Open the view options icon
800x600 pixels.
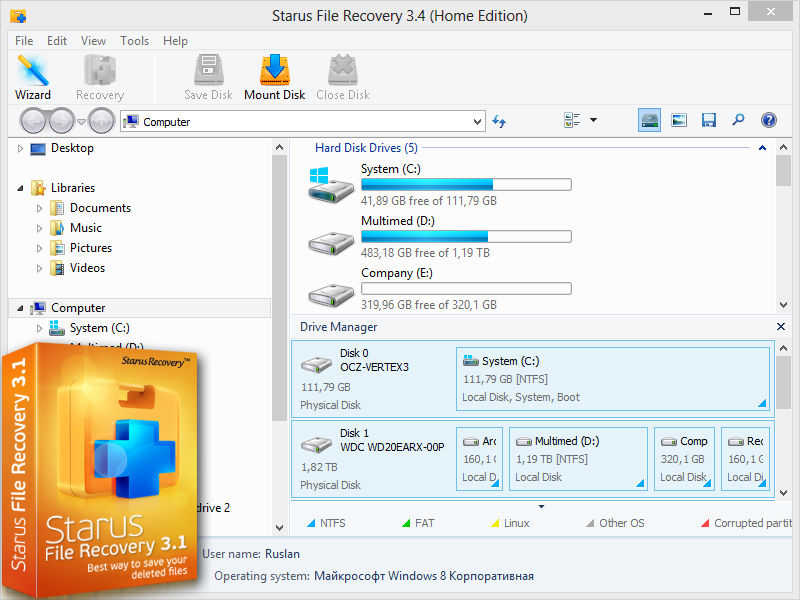point(572,120)
